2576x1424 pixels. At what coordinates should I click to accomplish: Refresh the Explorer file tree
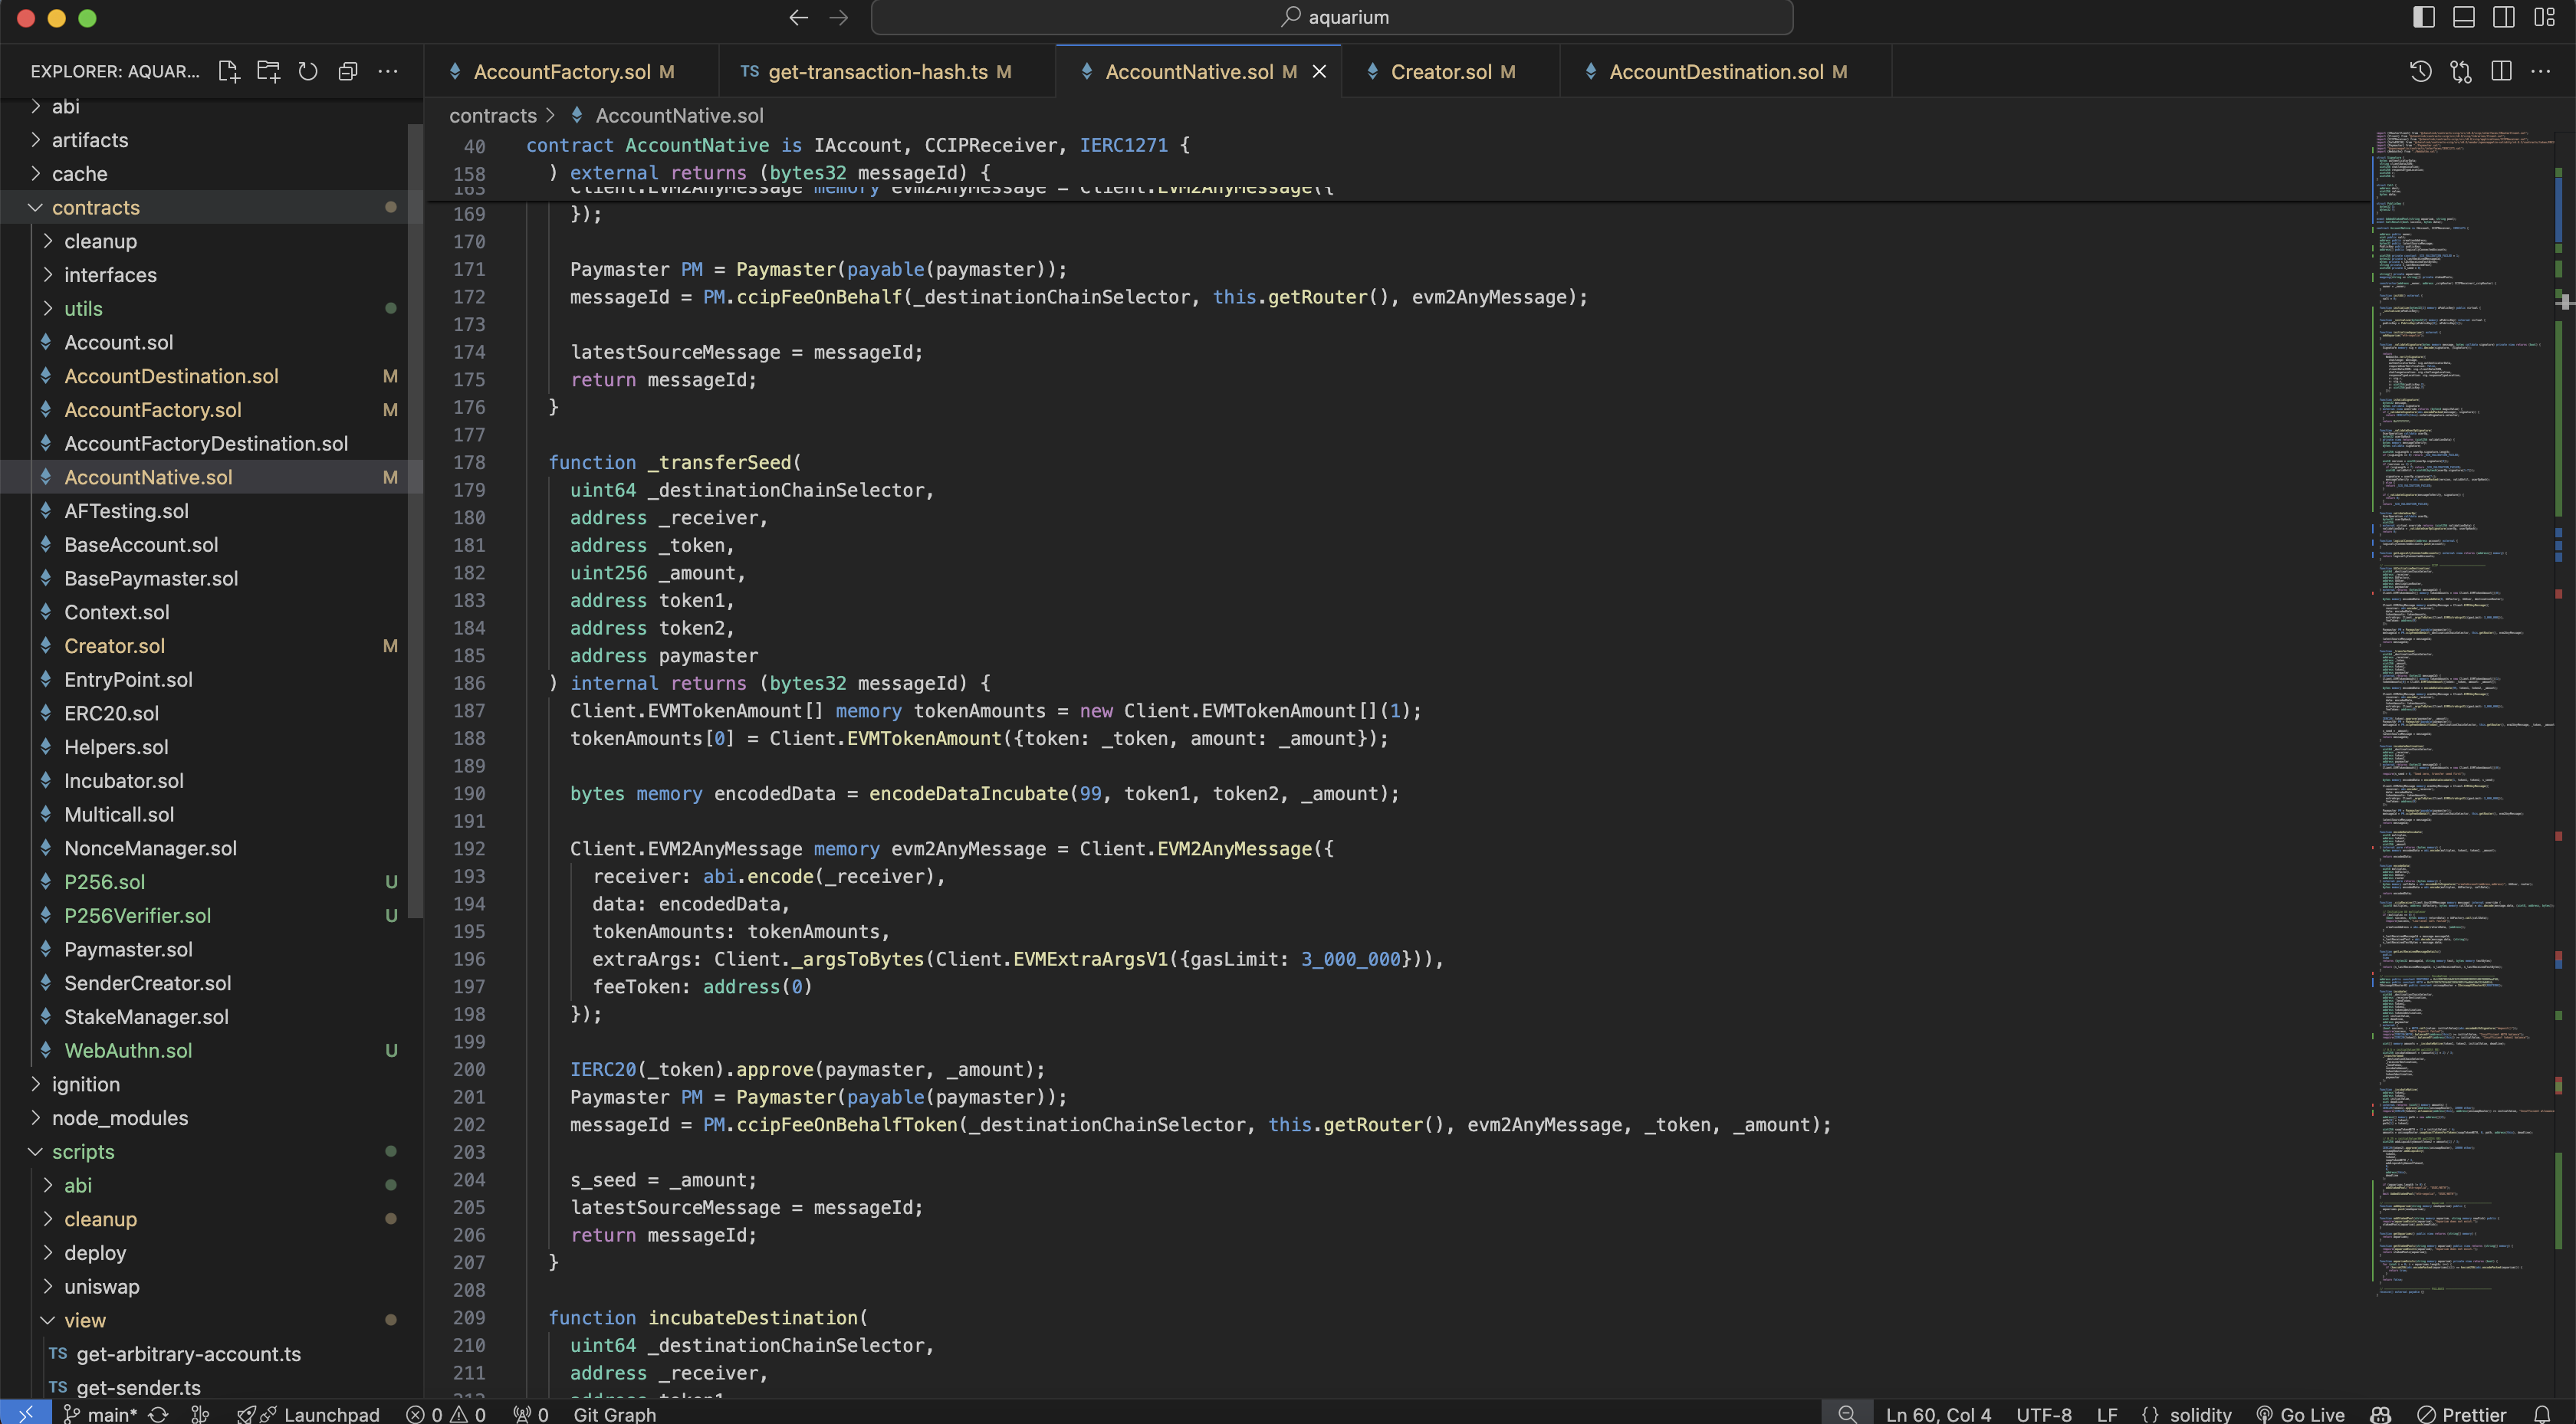[x=308, y=71]
